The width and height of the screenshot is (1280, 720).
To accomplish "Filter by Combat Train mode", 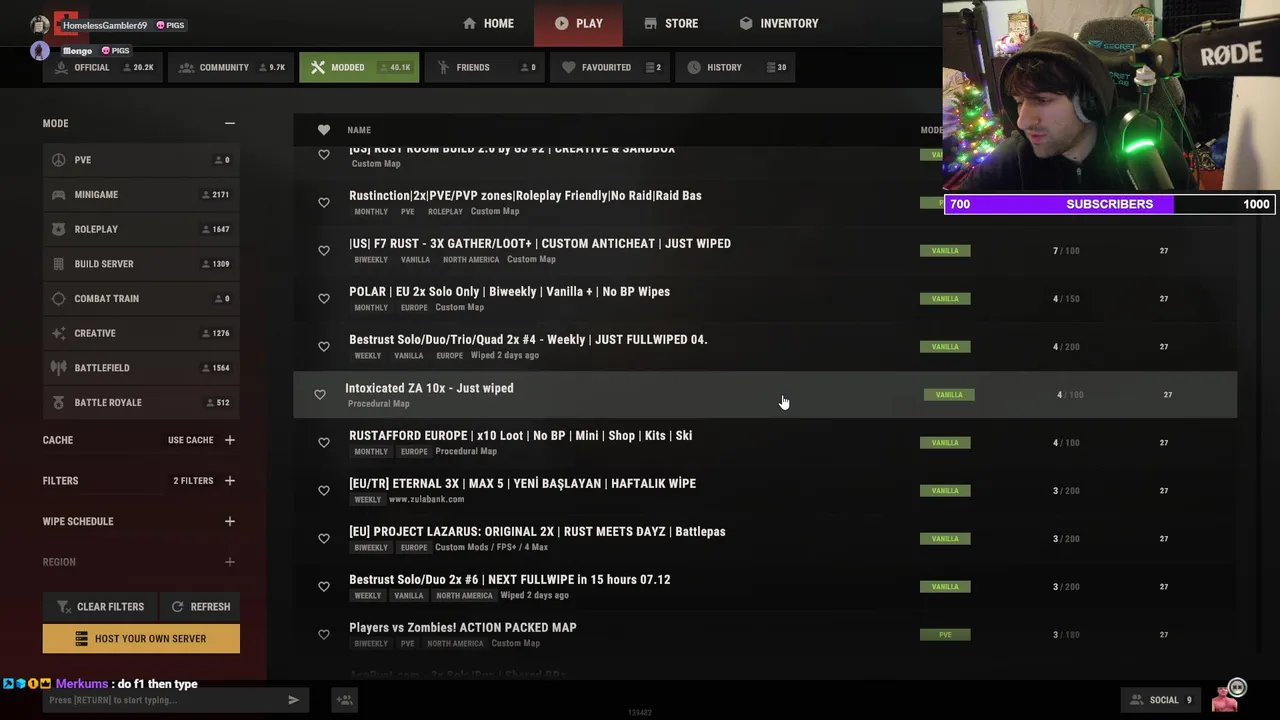I will coord(140,299).
